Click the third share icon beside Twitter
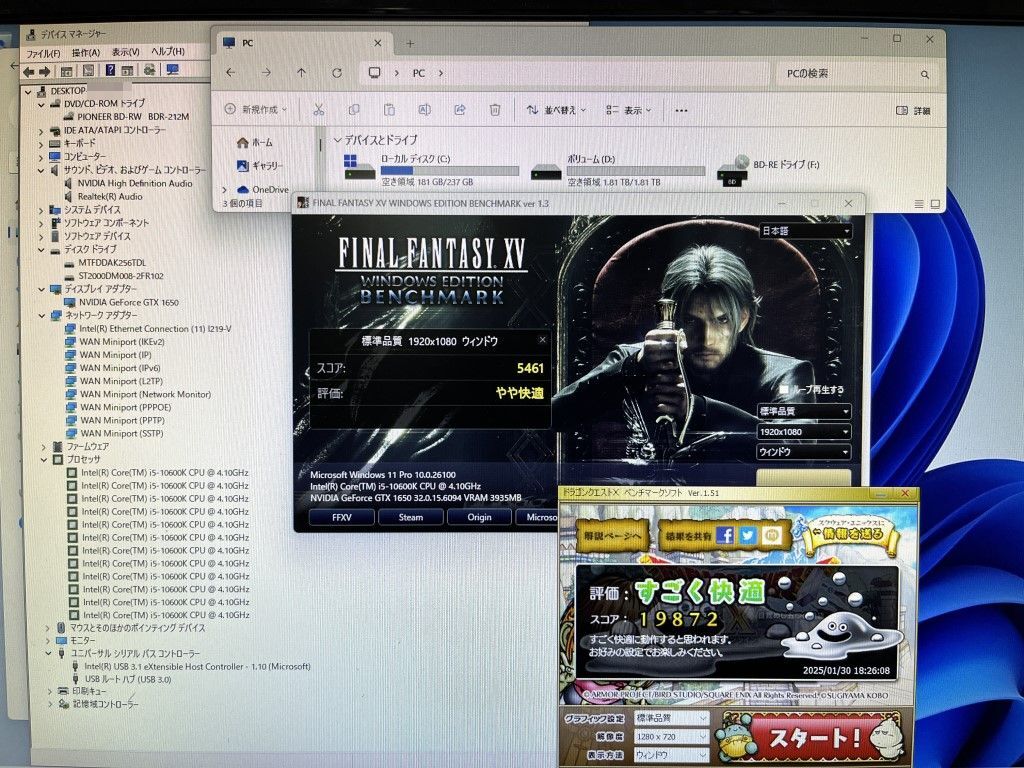Screen dimensions: 1024x768 pos(772,536)
